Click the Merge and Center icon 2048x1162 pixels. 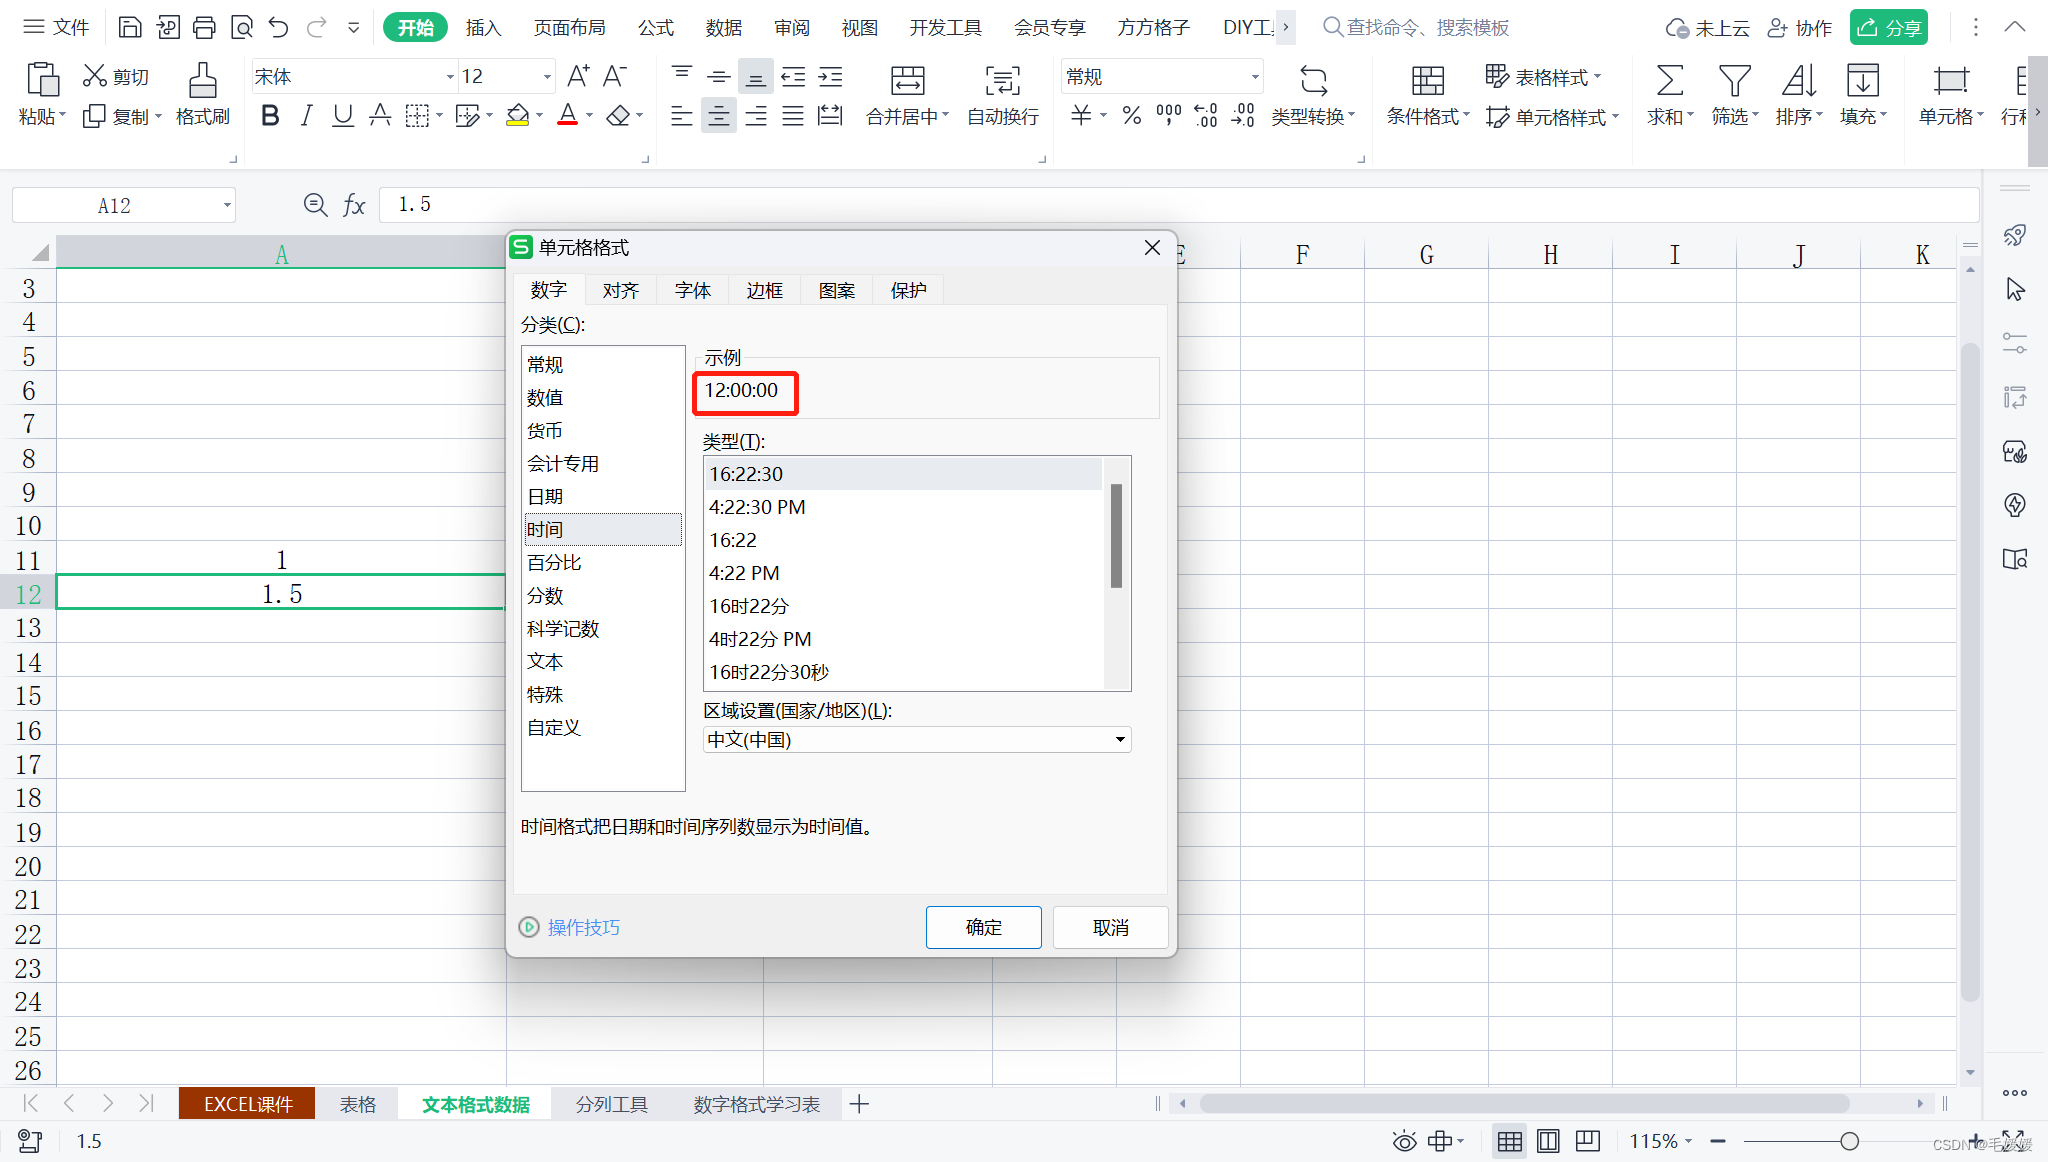(x=907, y=82)
